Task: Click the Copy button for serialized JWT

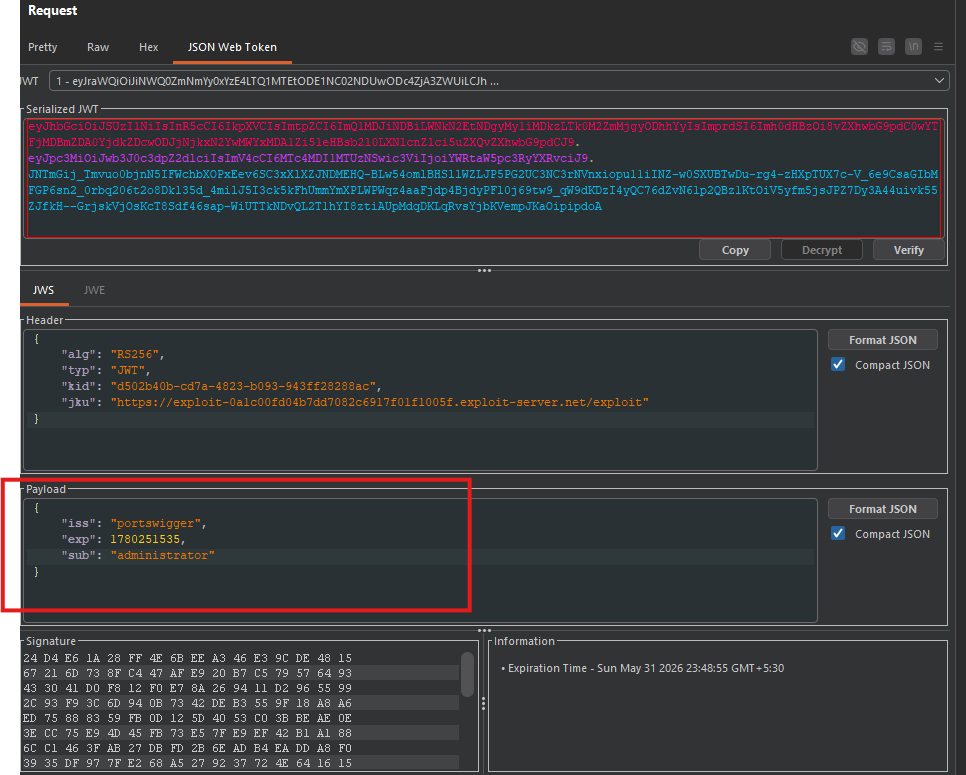Action: point(735,250)
